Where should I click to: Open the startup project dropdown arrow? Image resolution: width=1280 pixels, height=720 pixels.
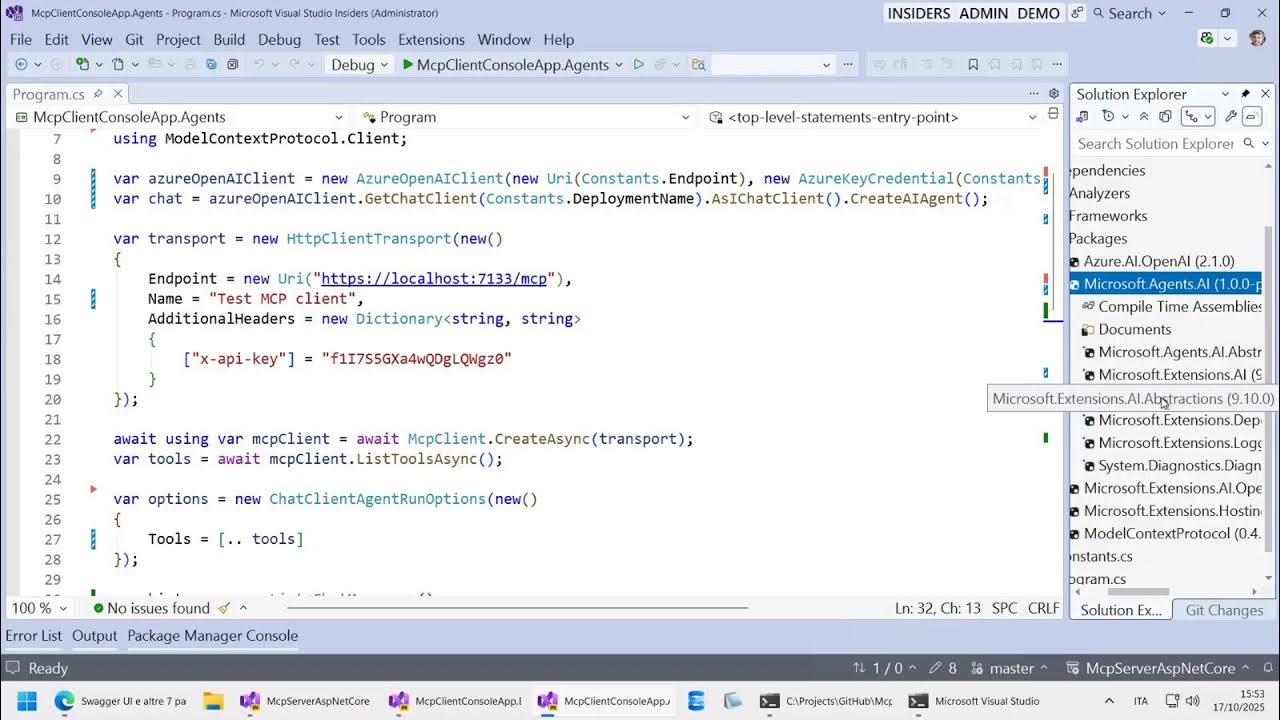[619, 64]
